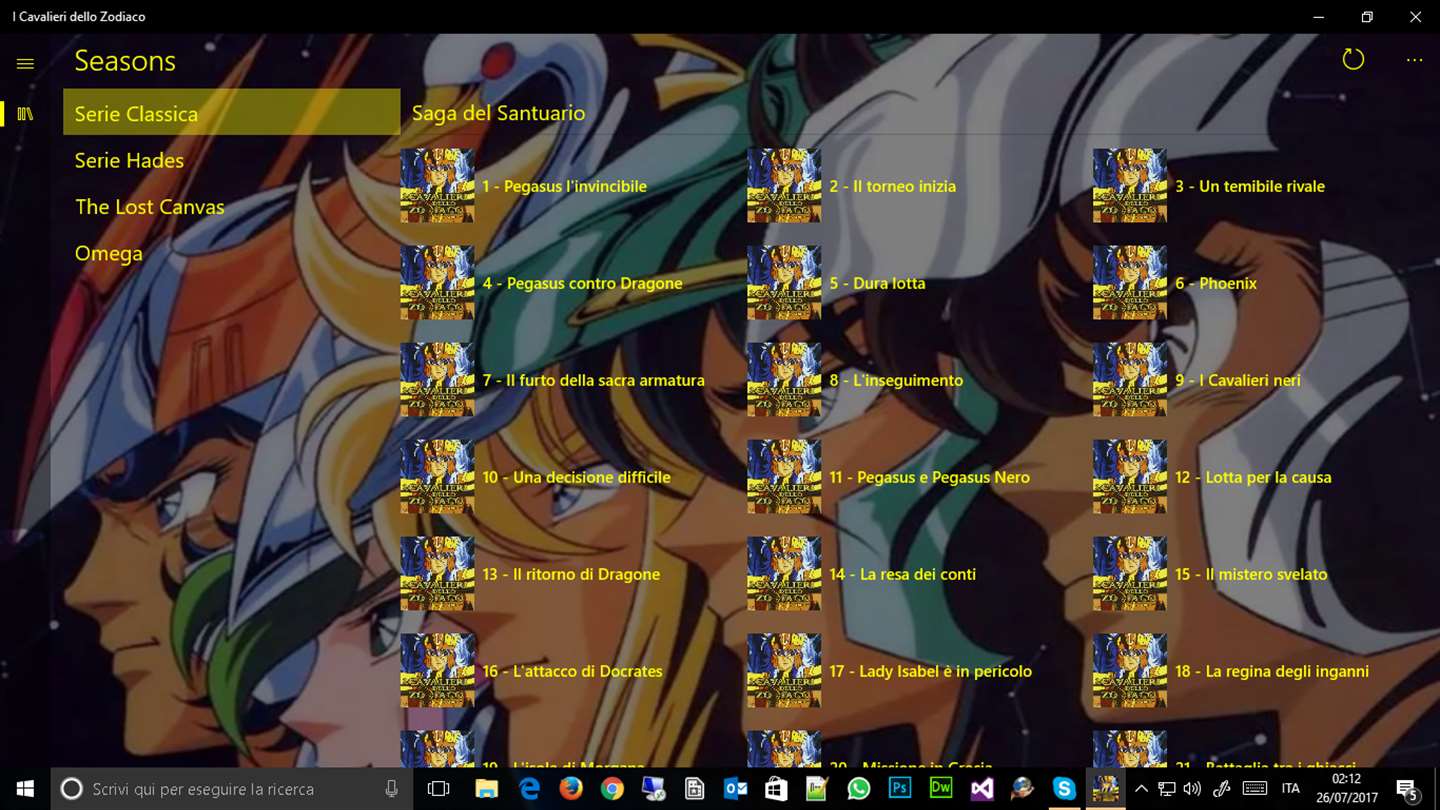Viewport: 1440px width, 810px height.
Task: Open episode 4 - Pegasus contro Dragone
Action: coord(582,283)
